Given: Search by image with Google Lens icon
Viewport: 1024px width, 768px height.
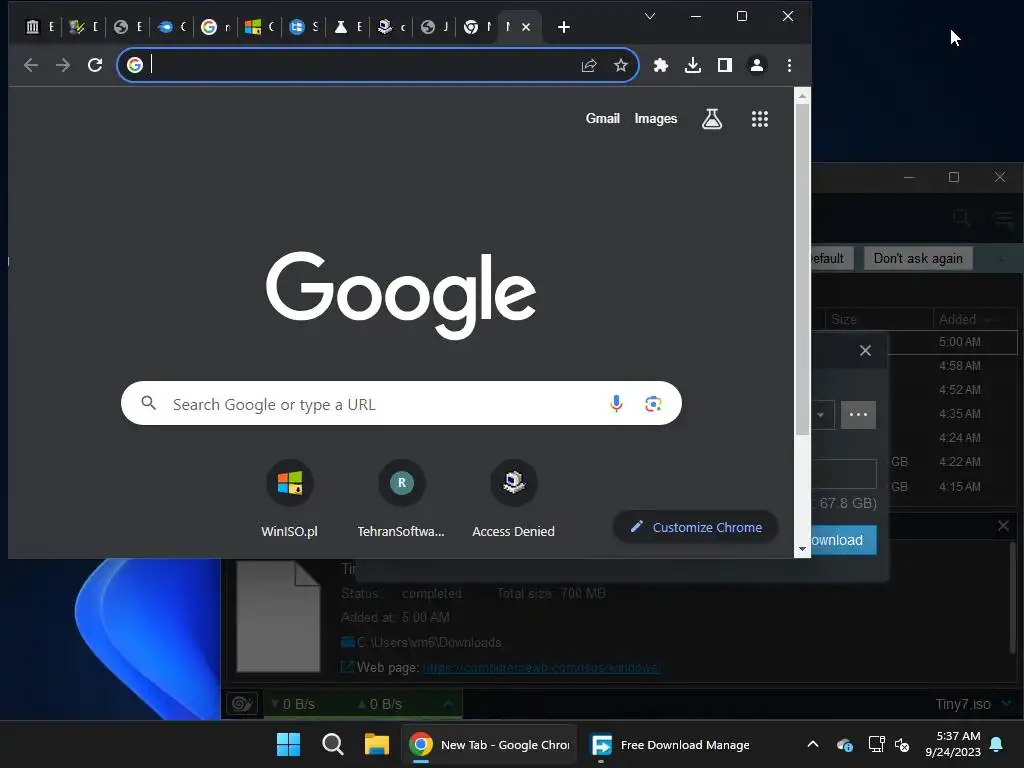Looking at the screenshot, I should [x=653, y=404].
